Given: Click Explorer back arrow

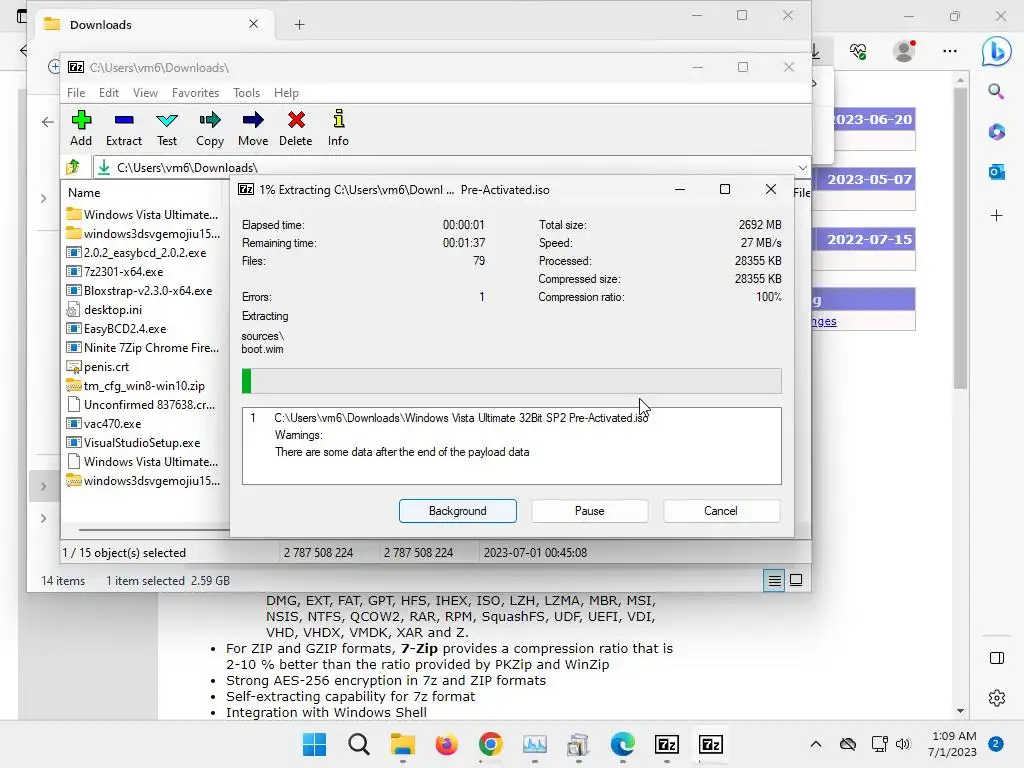Looking at the screenshot, I should pyautogui.click(x=47, y=122).
